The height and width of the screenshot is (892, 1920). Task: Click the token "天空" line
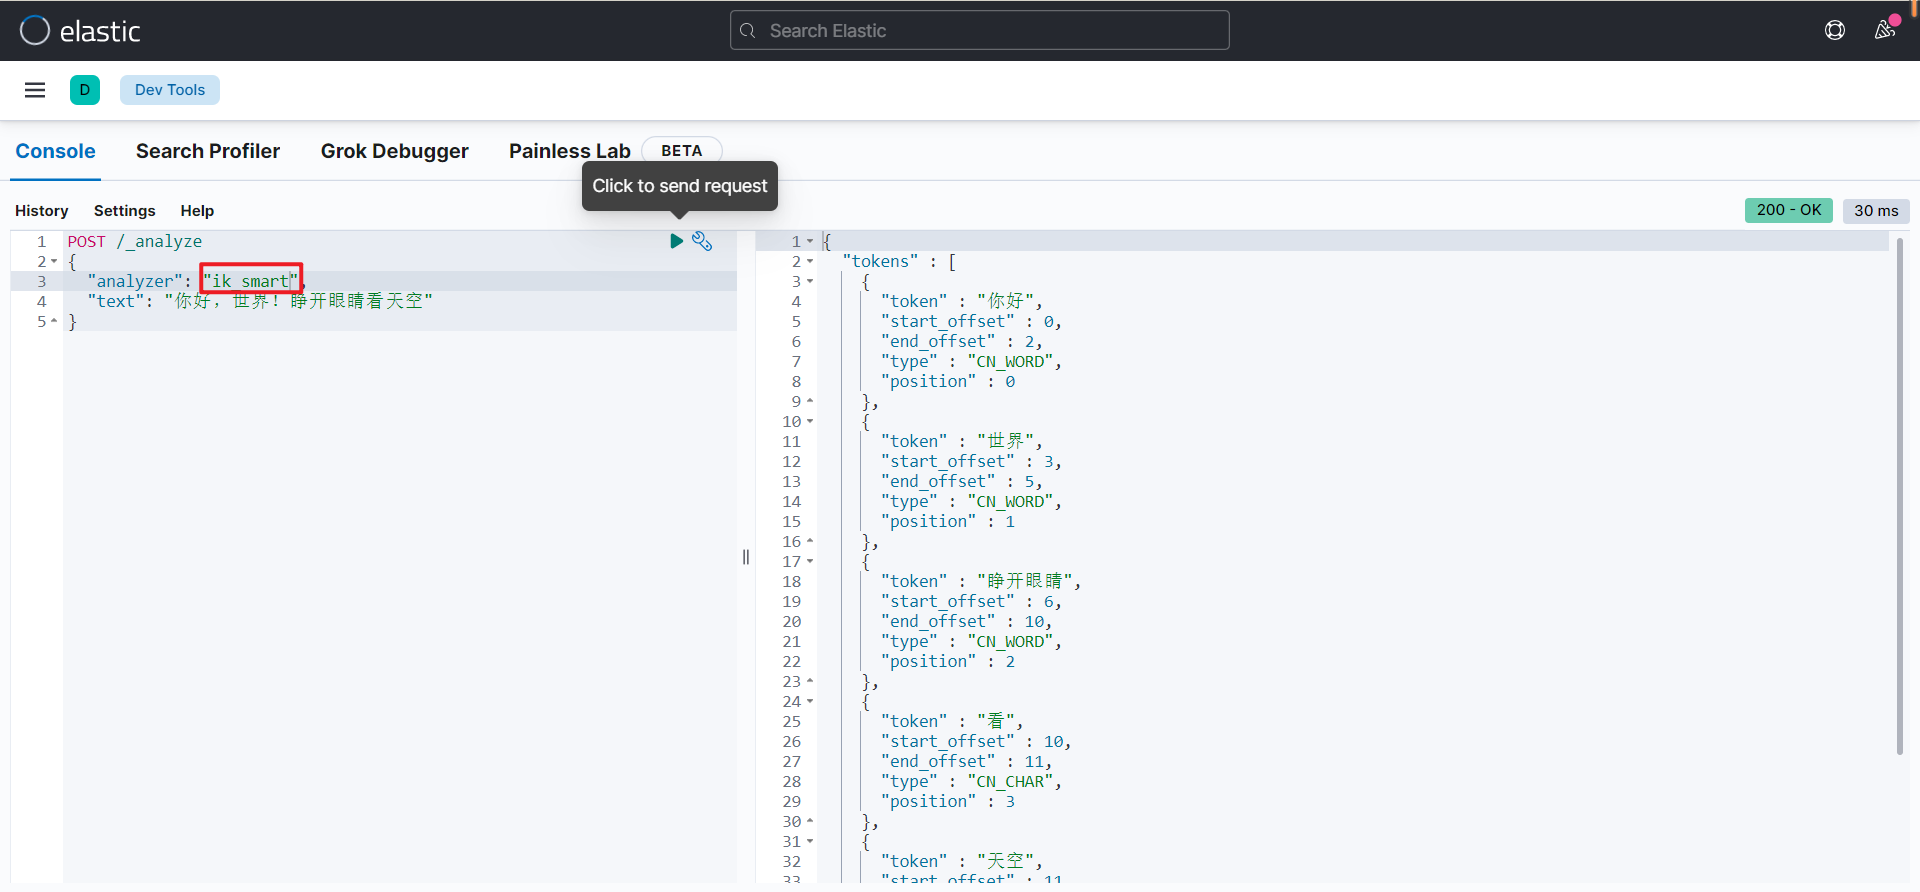(961, 861)
